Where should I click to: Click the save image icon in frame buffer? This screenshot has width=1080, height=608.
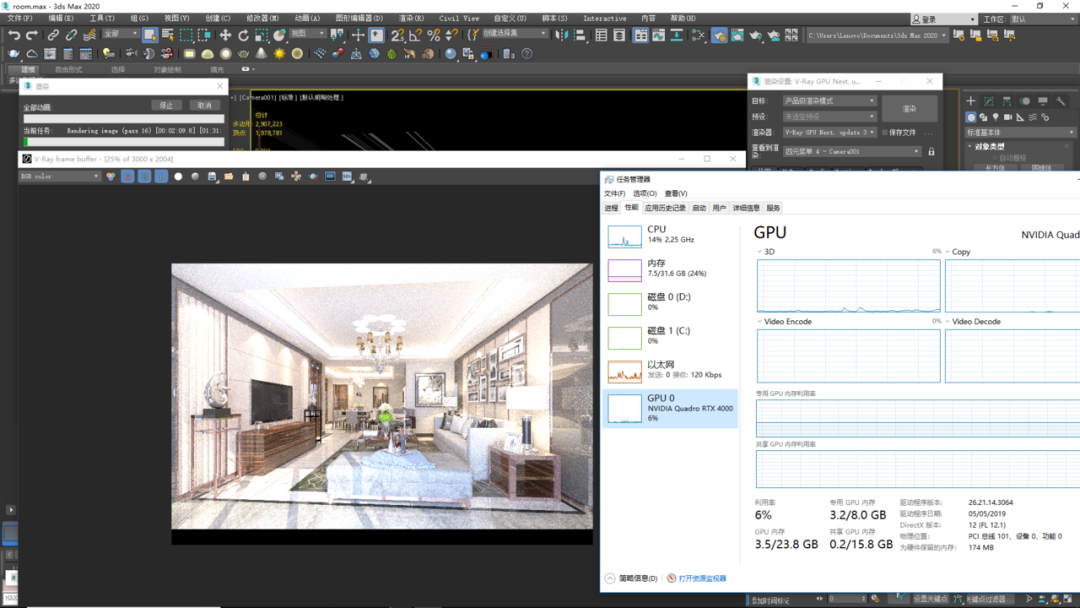(212, 177)
